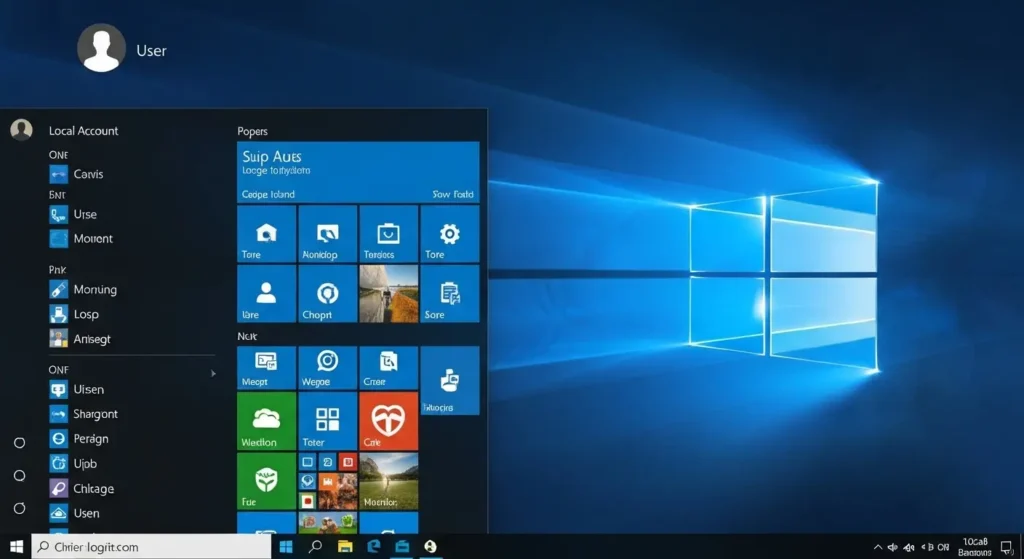
Task: Open the Losp app entry
Action: (74, 314)
